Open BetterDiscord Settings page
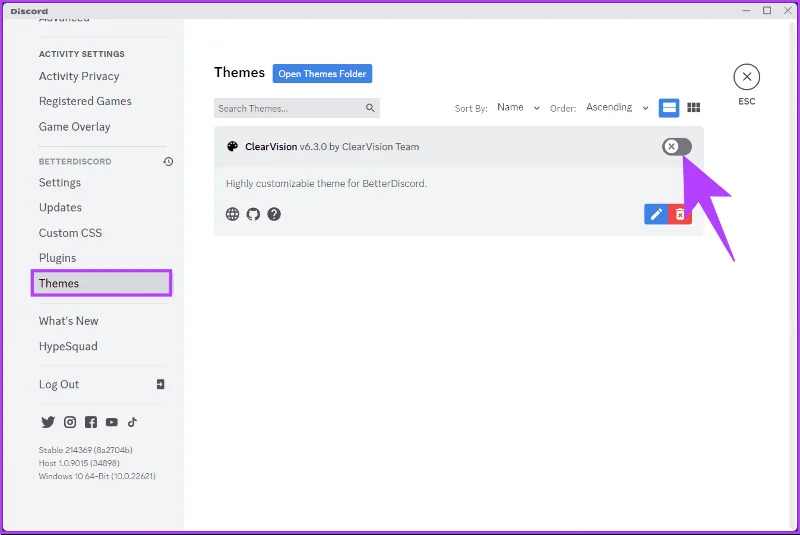Image resolution: width=800 pixels, height=535 pixels. point(60,183)
